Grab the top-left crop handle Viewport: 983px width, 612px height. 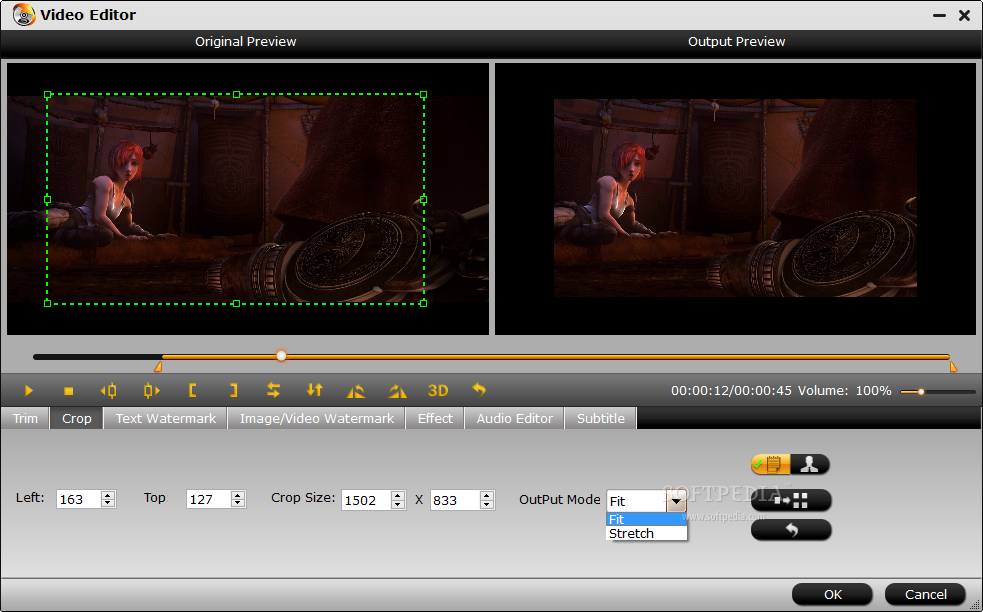pyautogui.click(x=48, y=95)
